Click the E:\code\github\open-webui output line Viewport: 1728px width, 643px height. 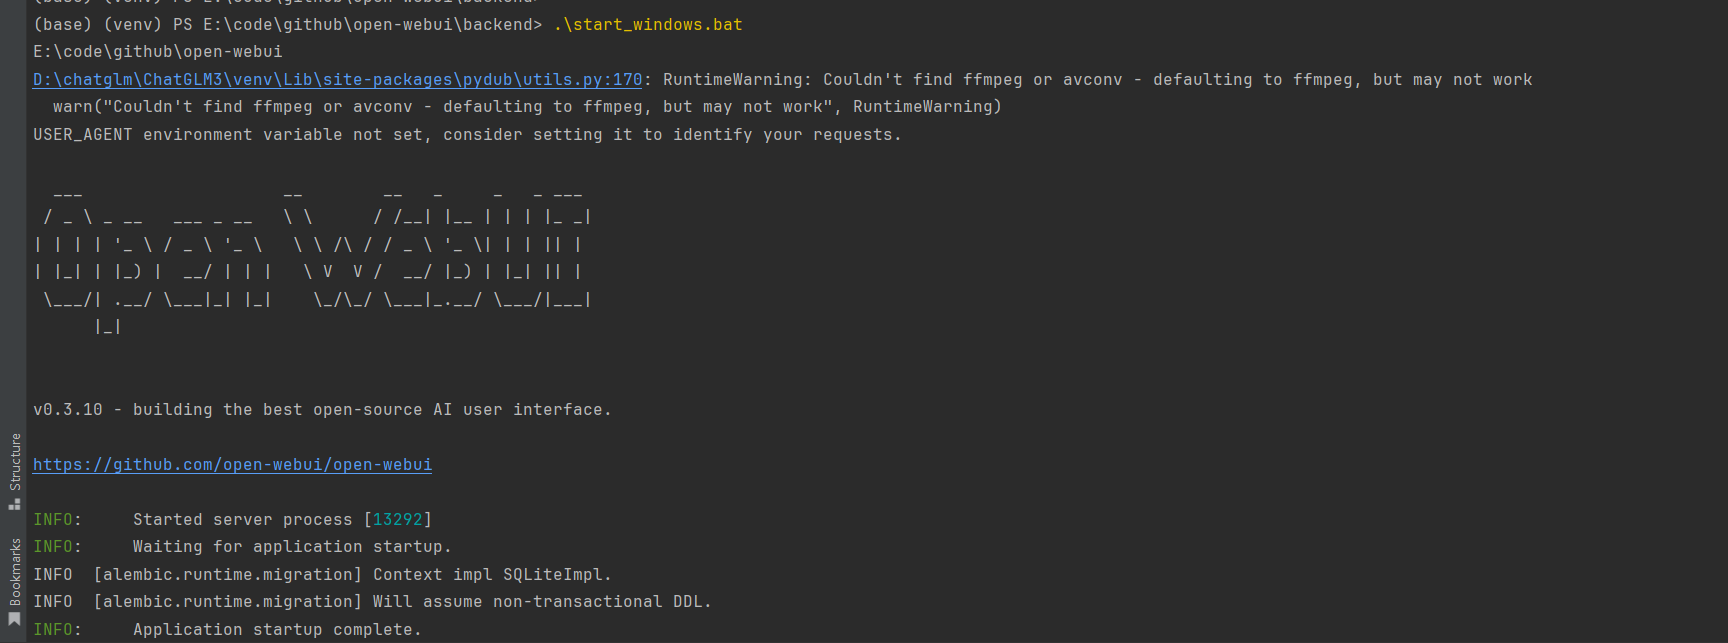158,52
